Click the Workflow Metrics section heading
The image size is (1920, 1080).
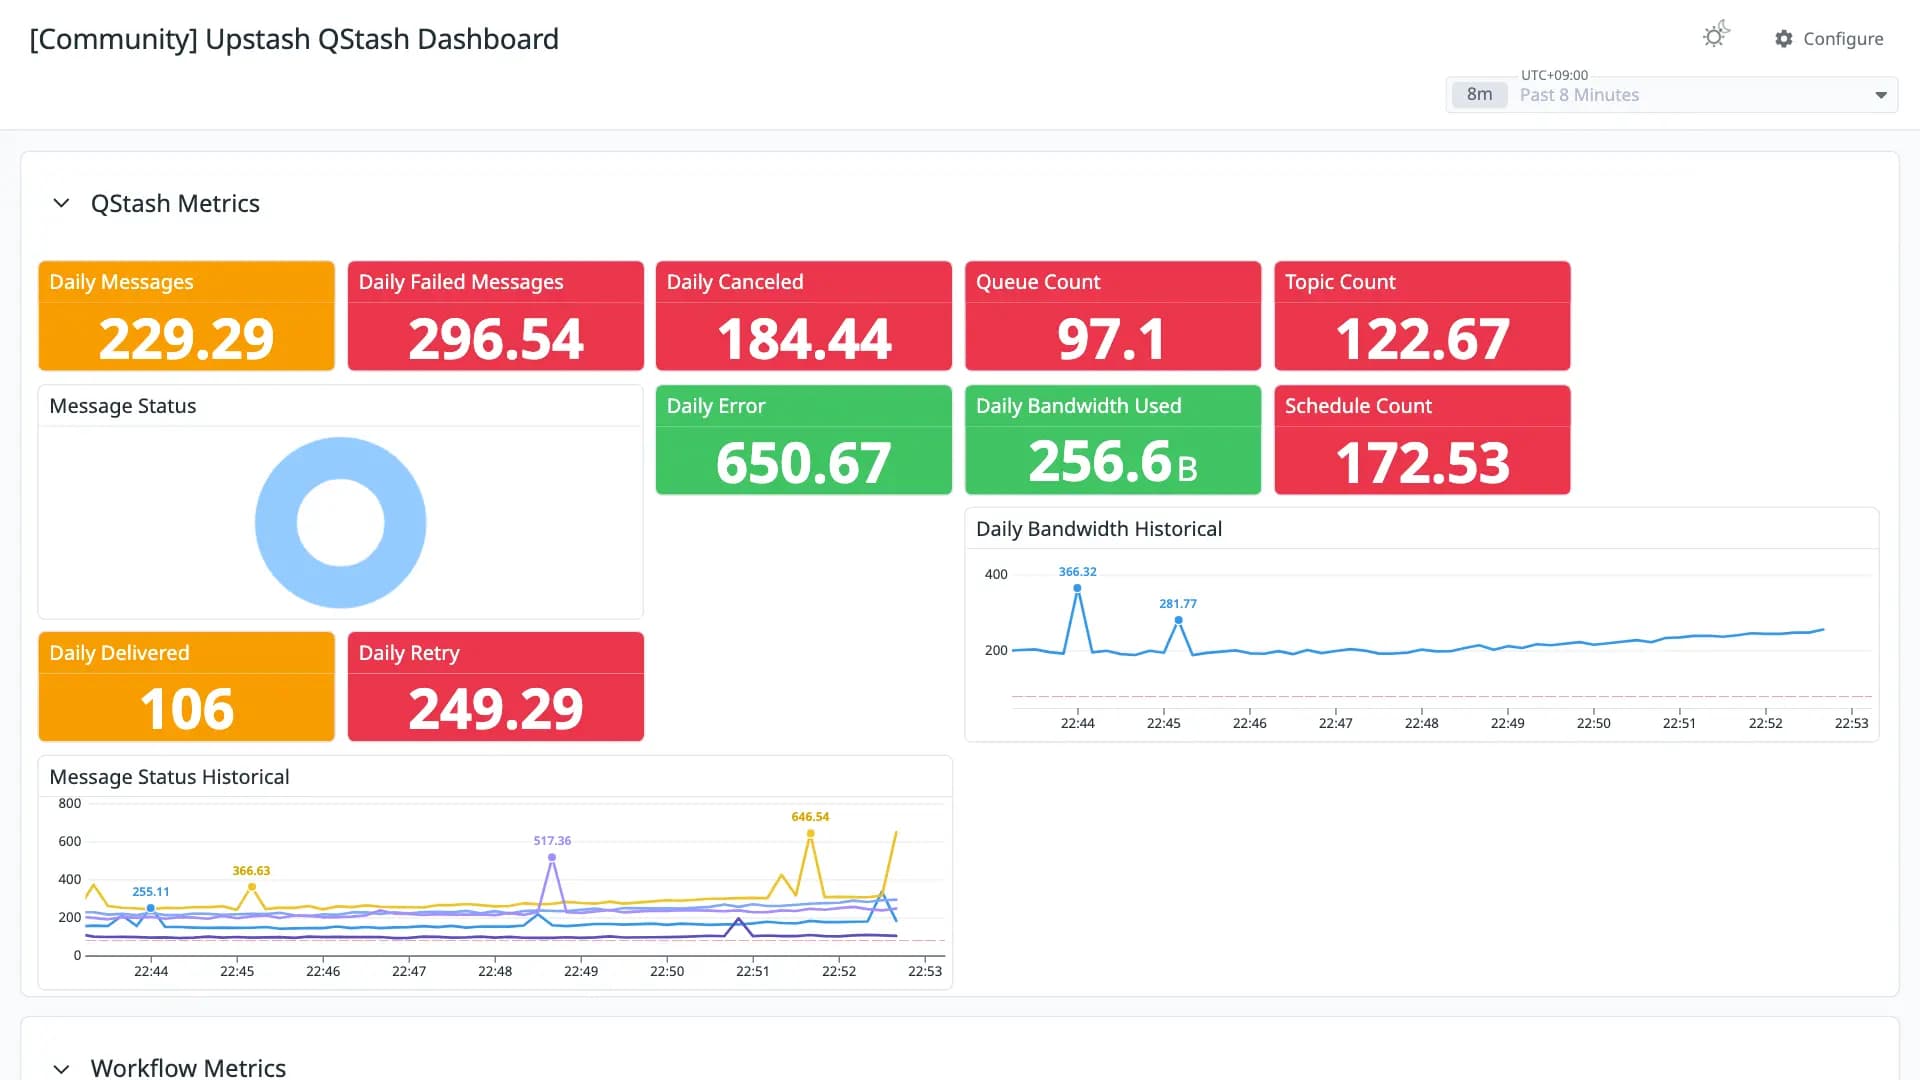point(188,1067)
